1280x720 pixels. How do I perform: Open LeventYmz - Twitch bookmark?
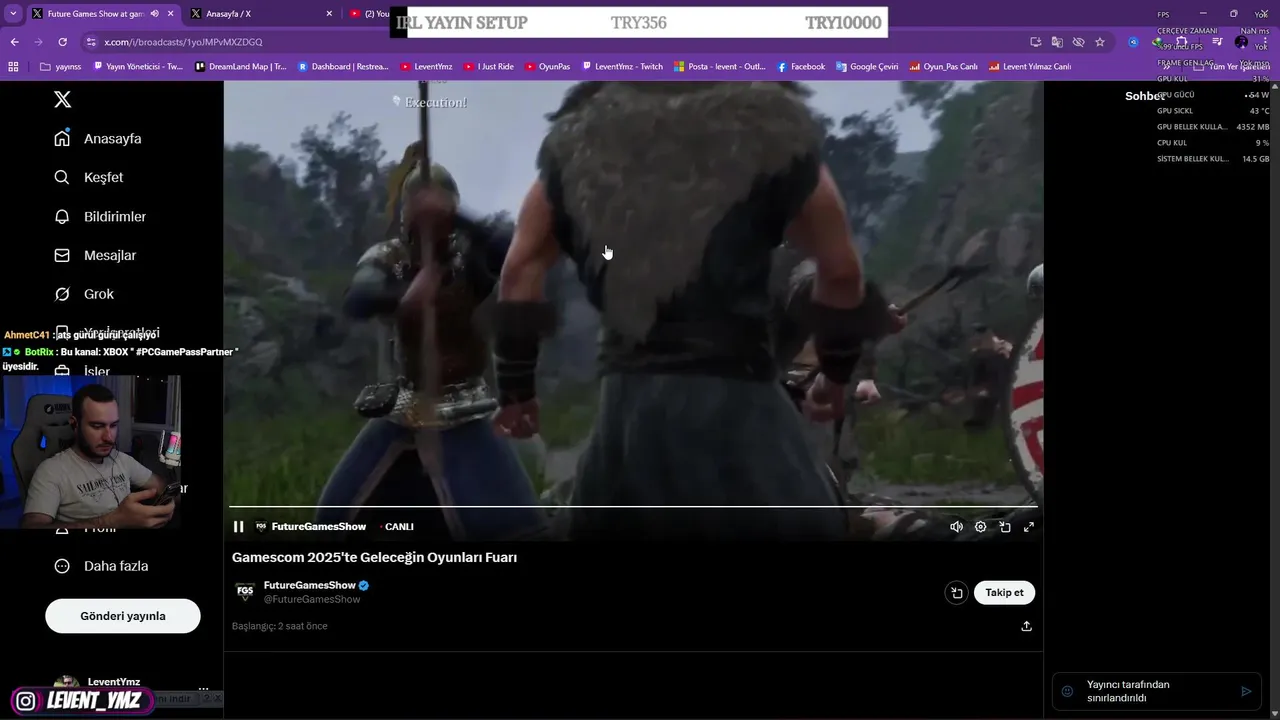tap(622, 67)
